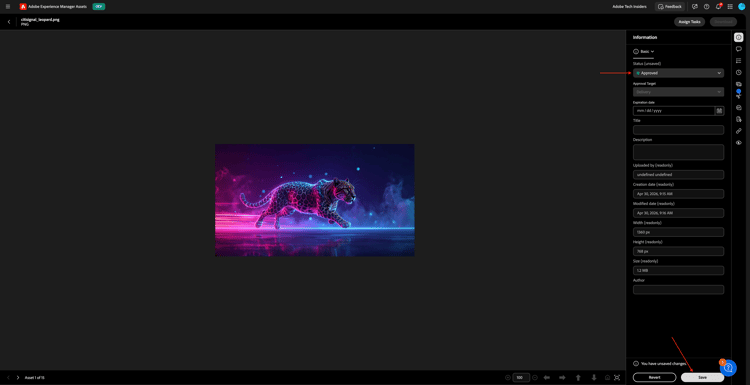
Task: Open the eye preview rail icon
Action: [739, 143]
